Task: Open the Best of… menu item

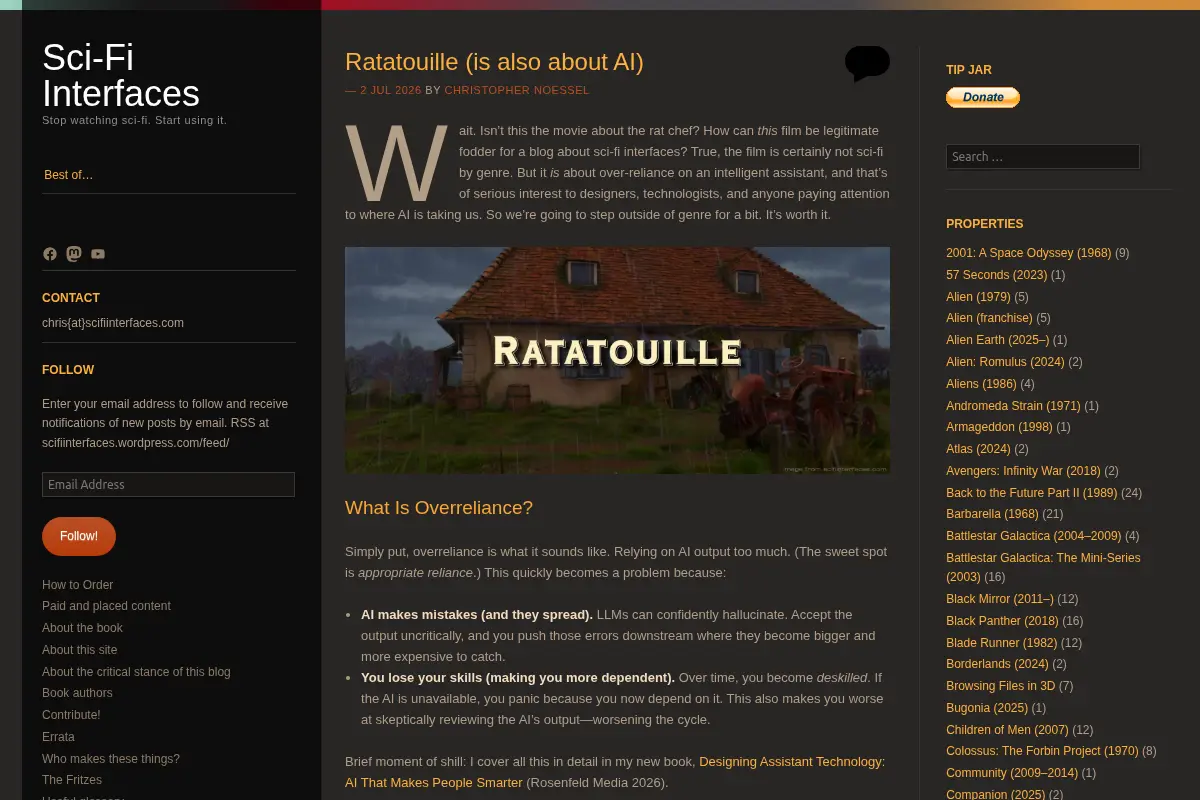Action: point(69,175)
